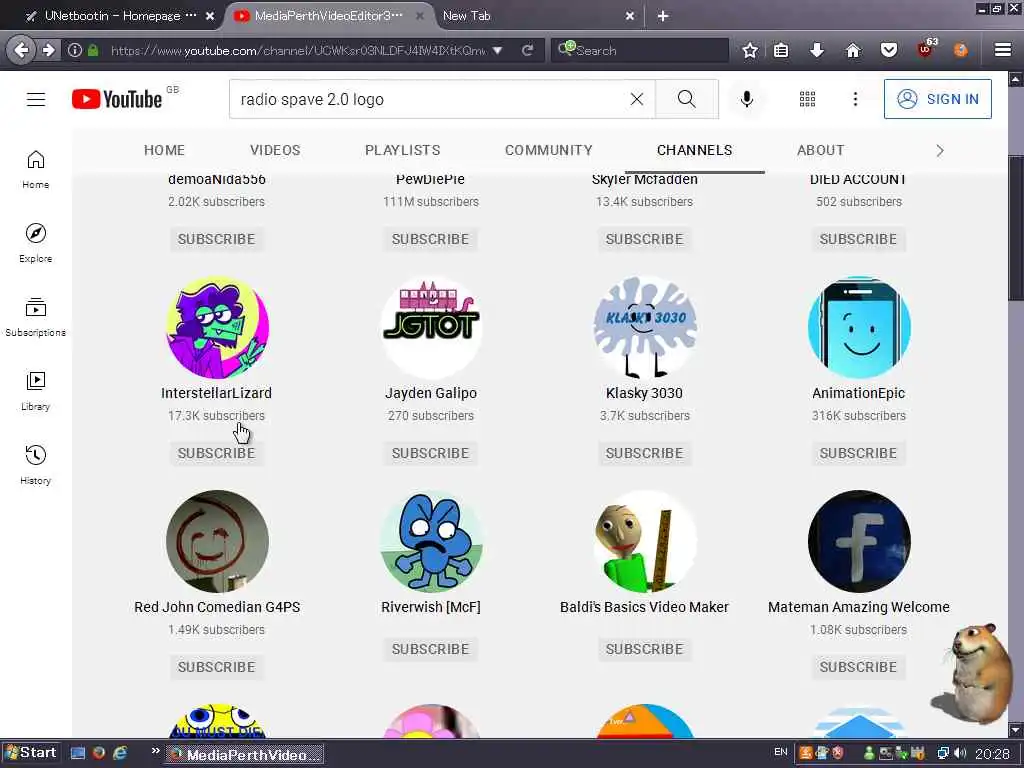Click the browser Search box
This screenshot has height=768, width=1024.
pyautogui.click(x=640, y=50)
